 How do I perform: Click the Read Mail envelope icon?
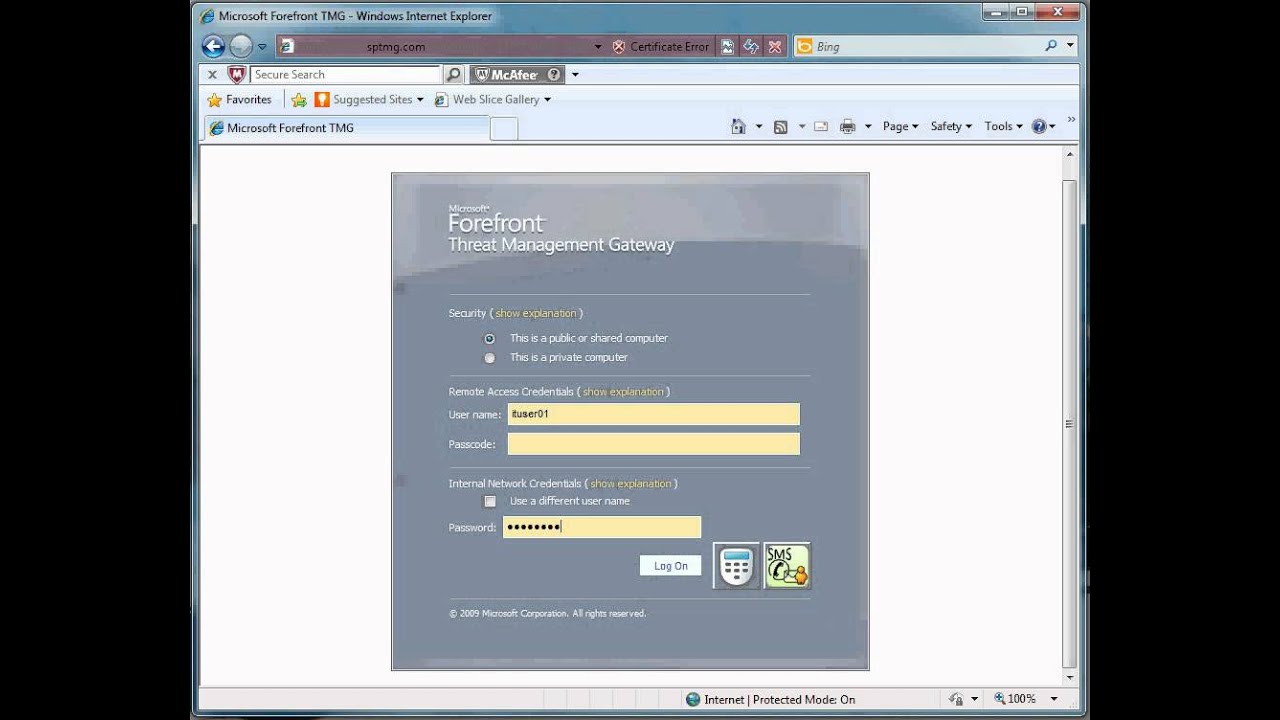(821, 126)
